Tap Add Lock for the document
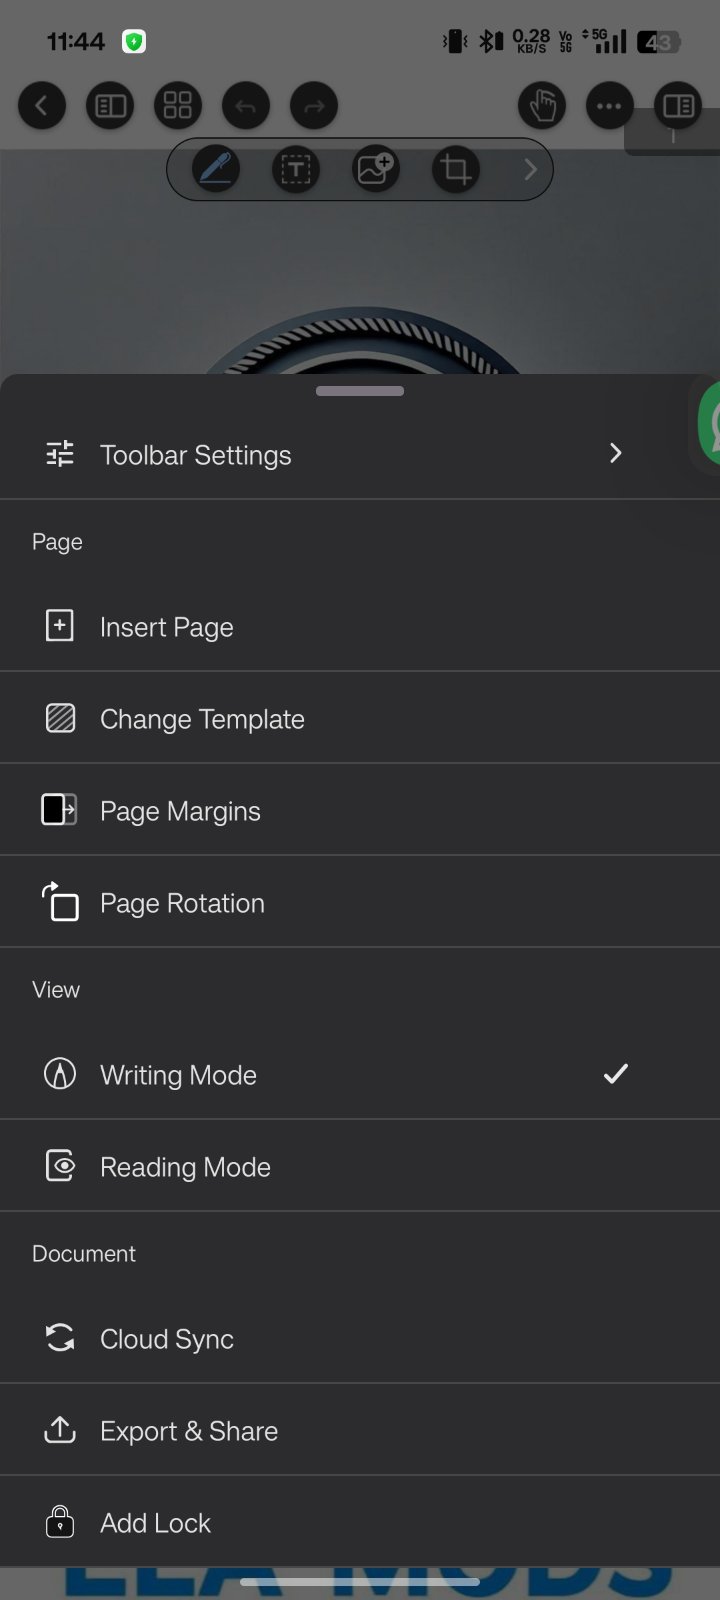This screenshot has height=1600, width=720. (x=155, y=1523)
